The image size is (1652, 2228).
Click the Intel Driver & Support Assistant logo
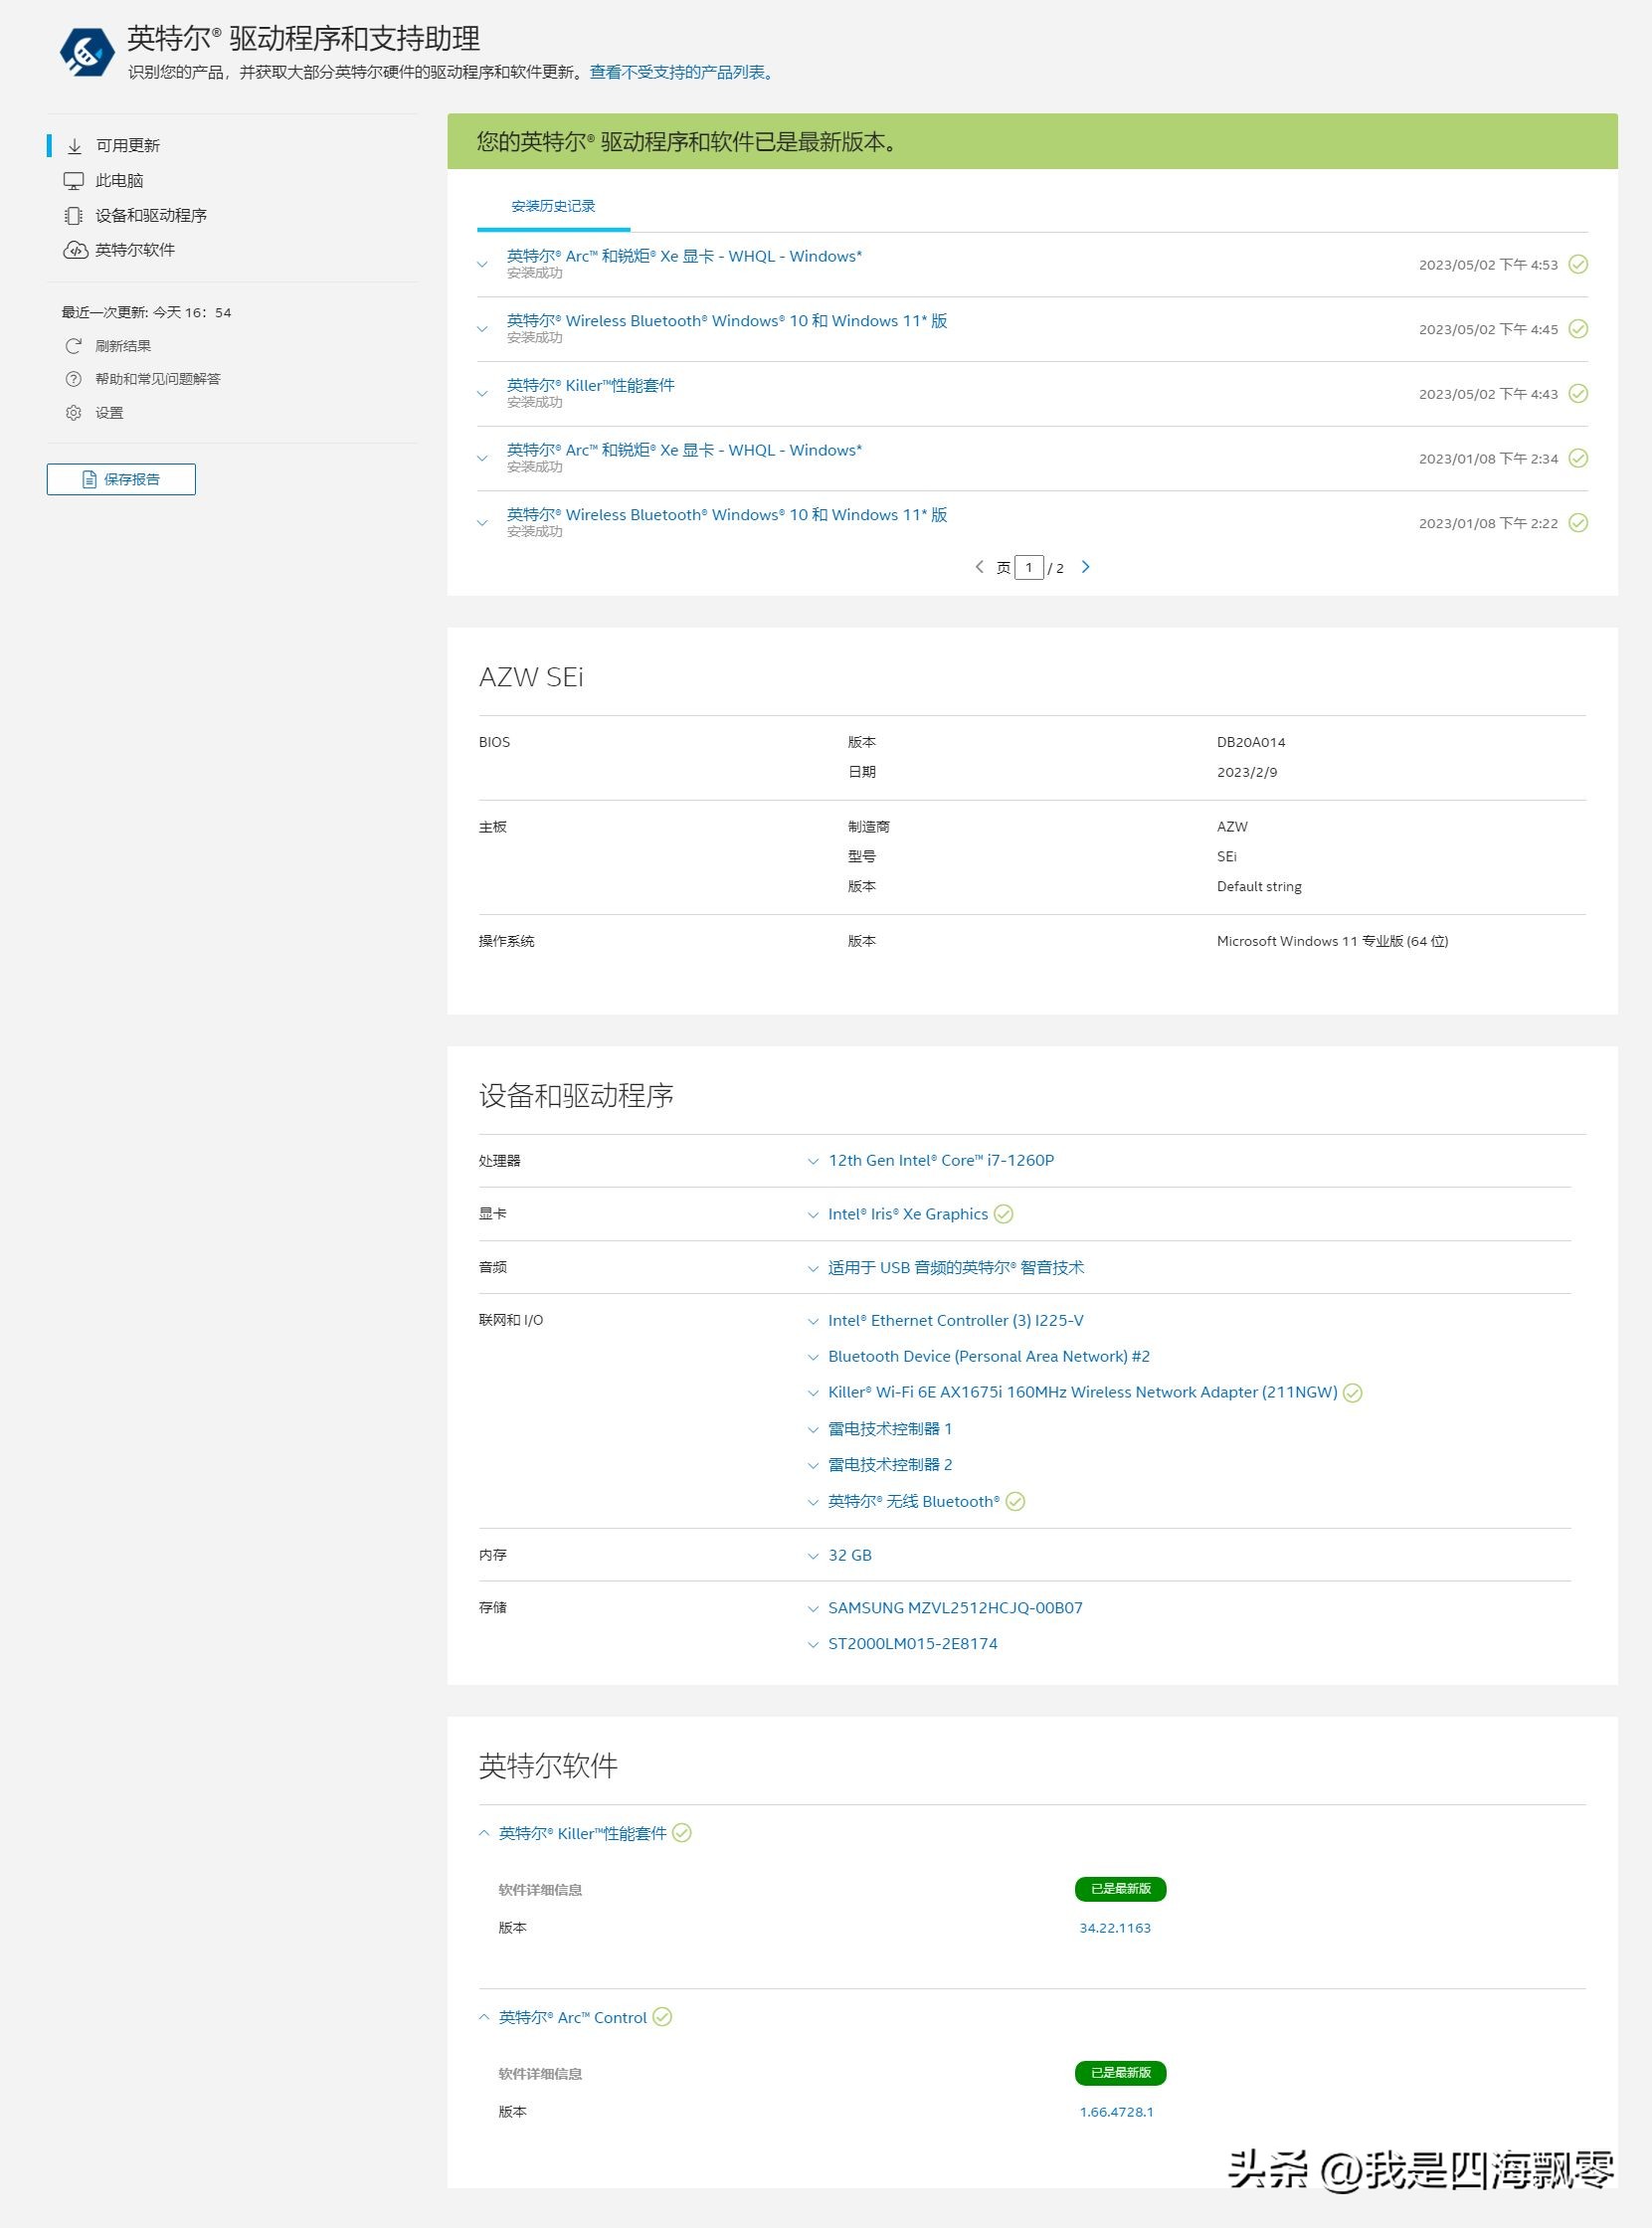88,51
